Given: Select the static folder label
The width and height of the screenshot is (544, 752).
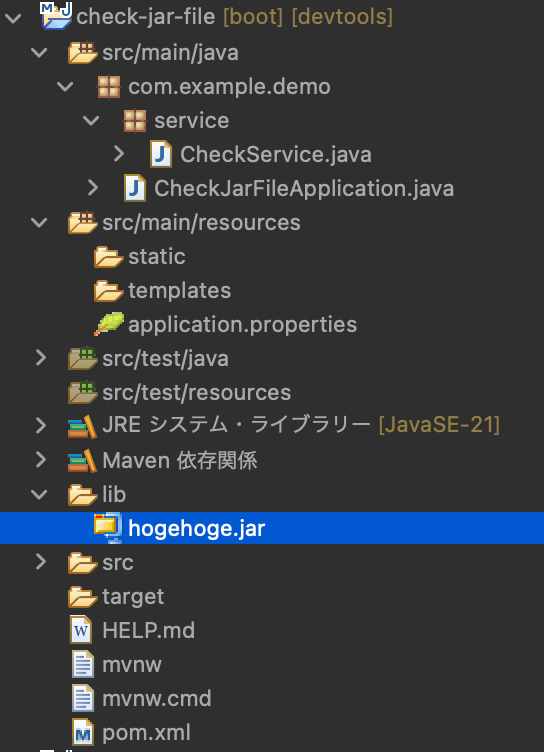Looking at the screenshot, I should click(156, 257).
